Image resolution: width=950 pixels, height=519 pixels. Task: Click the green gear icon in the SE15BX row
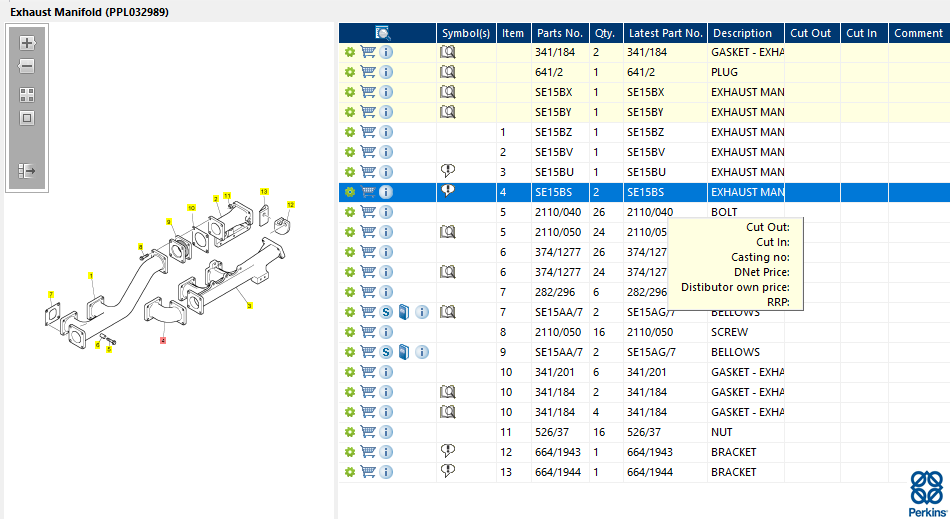point(350,92)
